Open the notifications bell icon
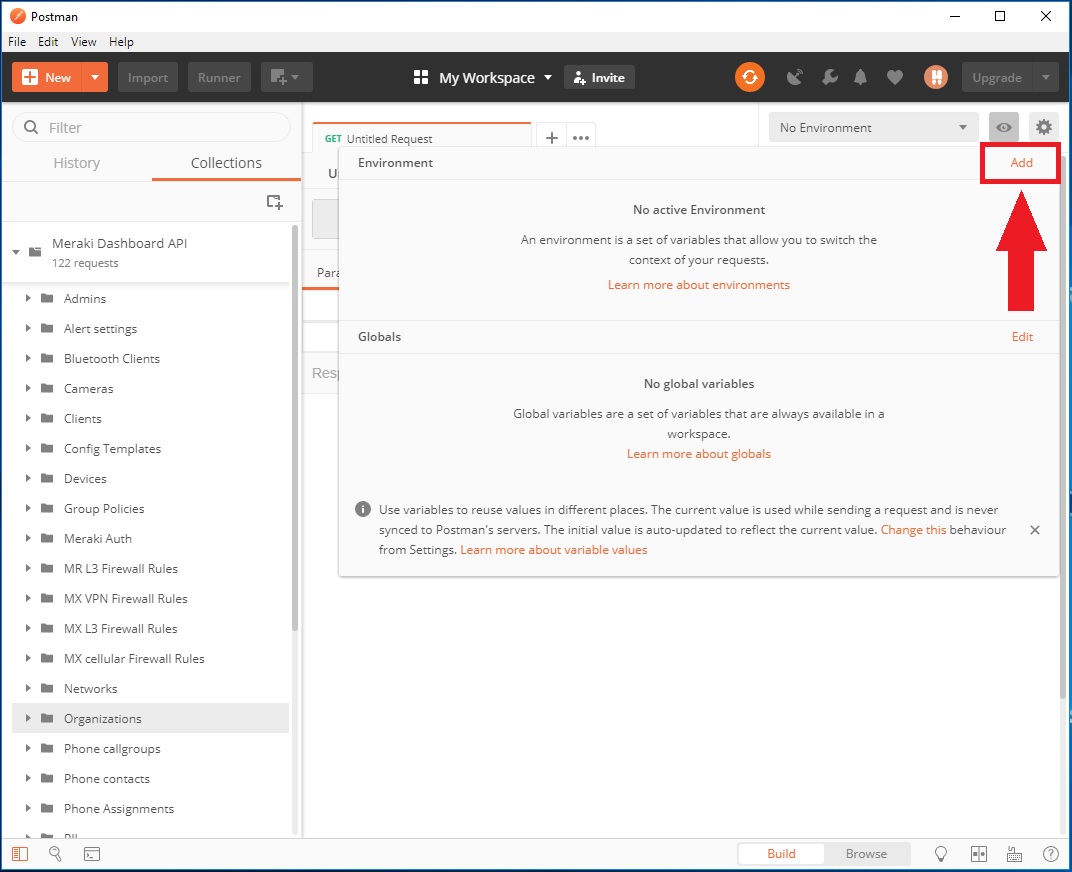Image resolution: width=1072 pixels, height=872 pixels. coord(861,77)
